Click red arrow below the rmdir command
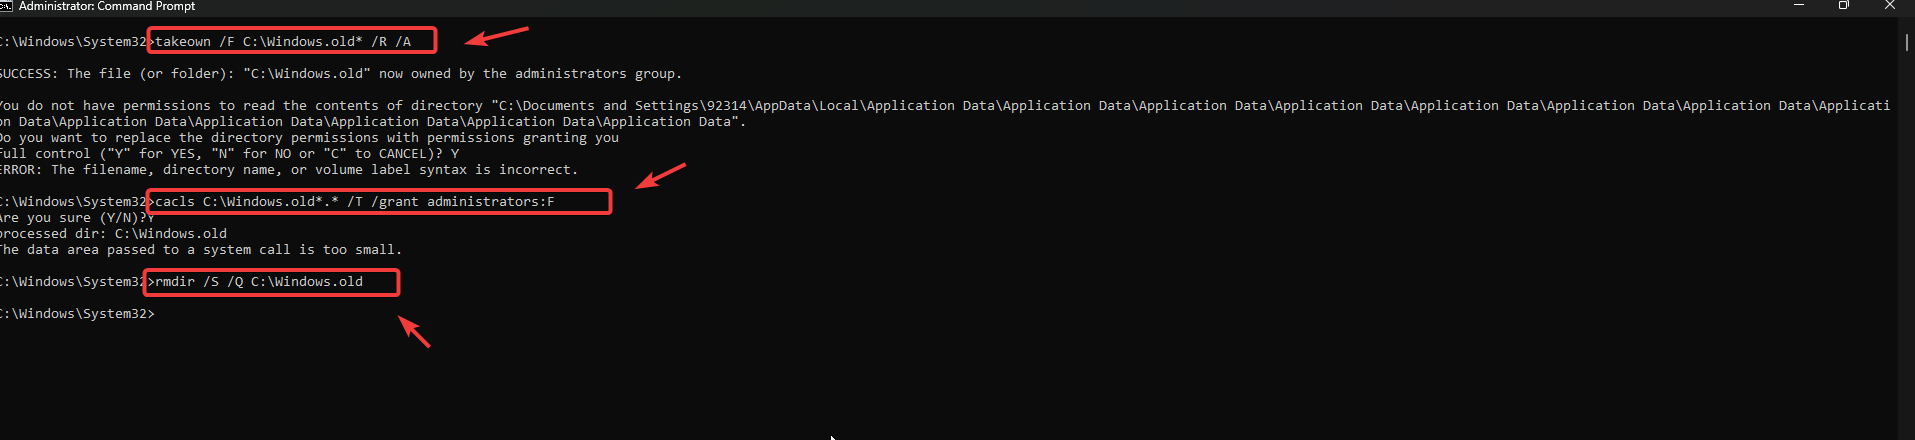Viewport: 1915px width, 440px height. point(414,331)
